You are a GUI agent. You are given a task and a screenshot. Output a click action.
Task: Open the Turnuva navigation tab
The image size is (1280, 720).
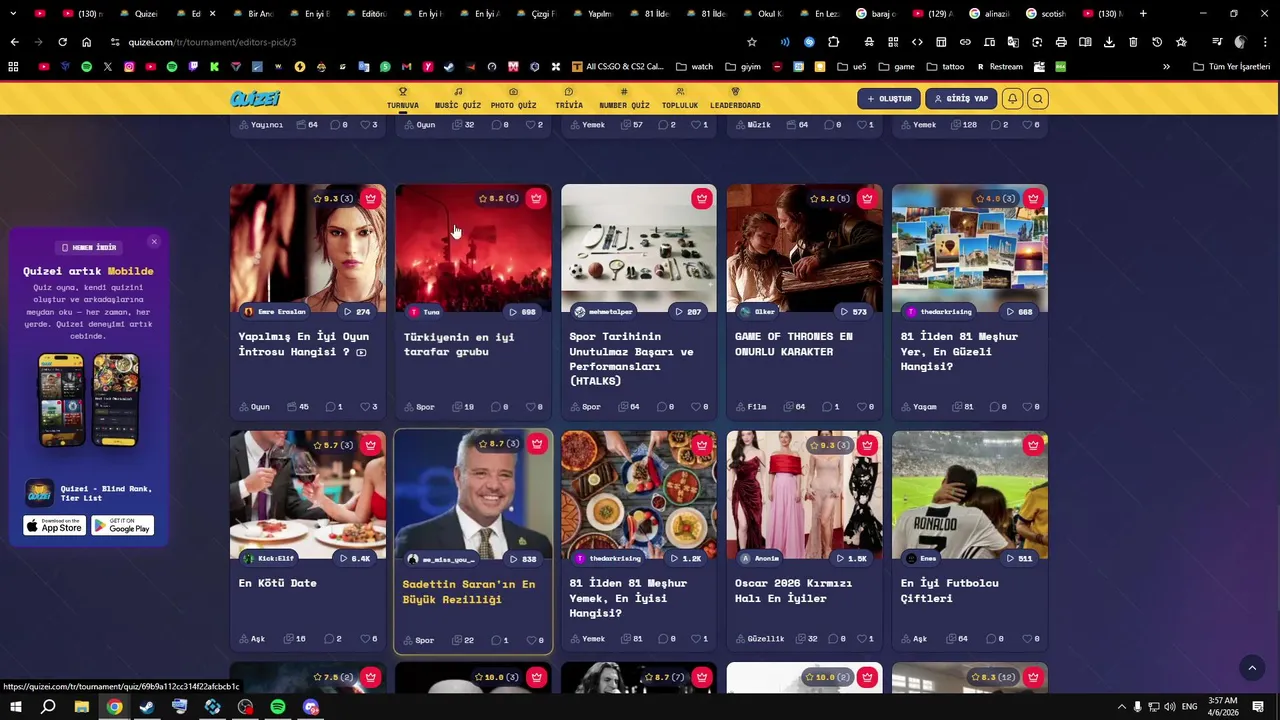(403, 98)
